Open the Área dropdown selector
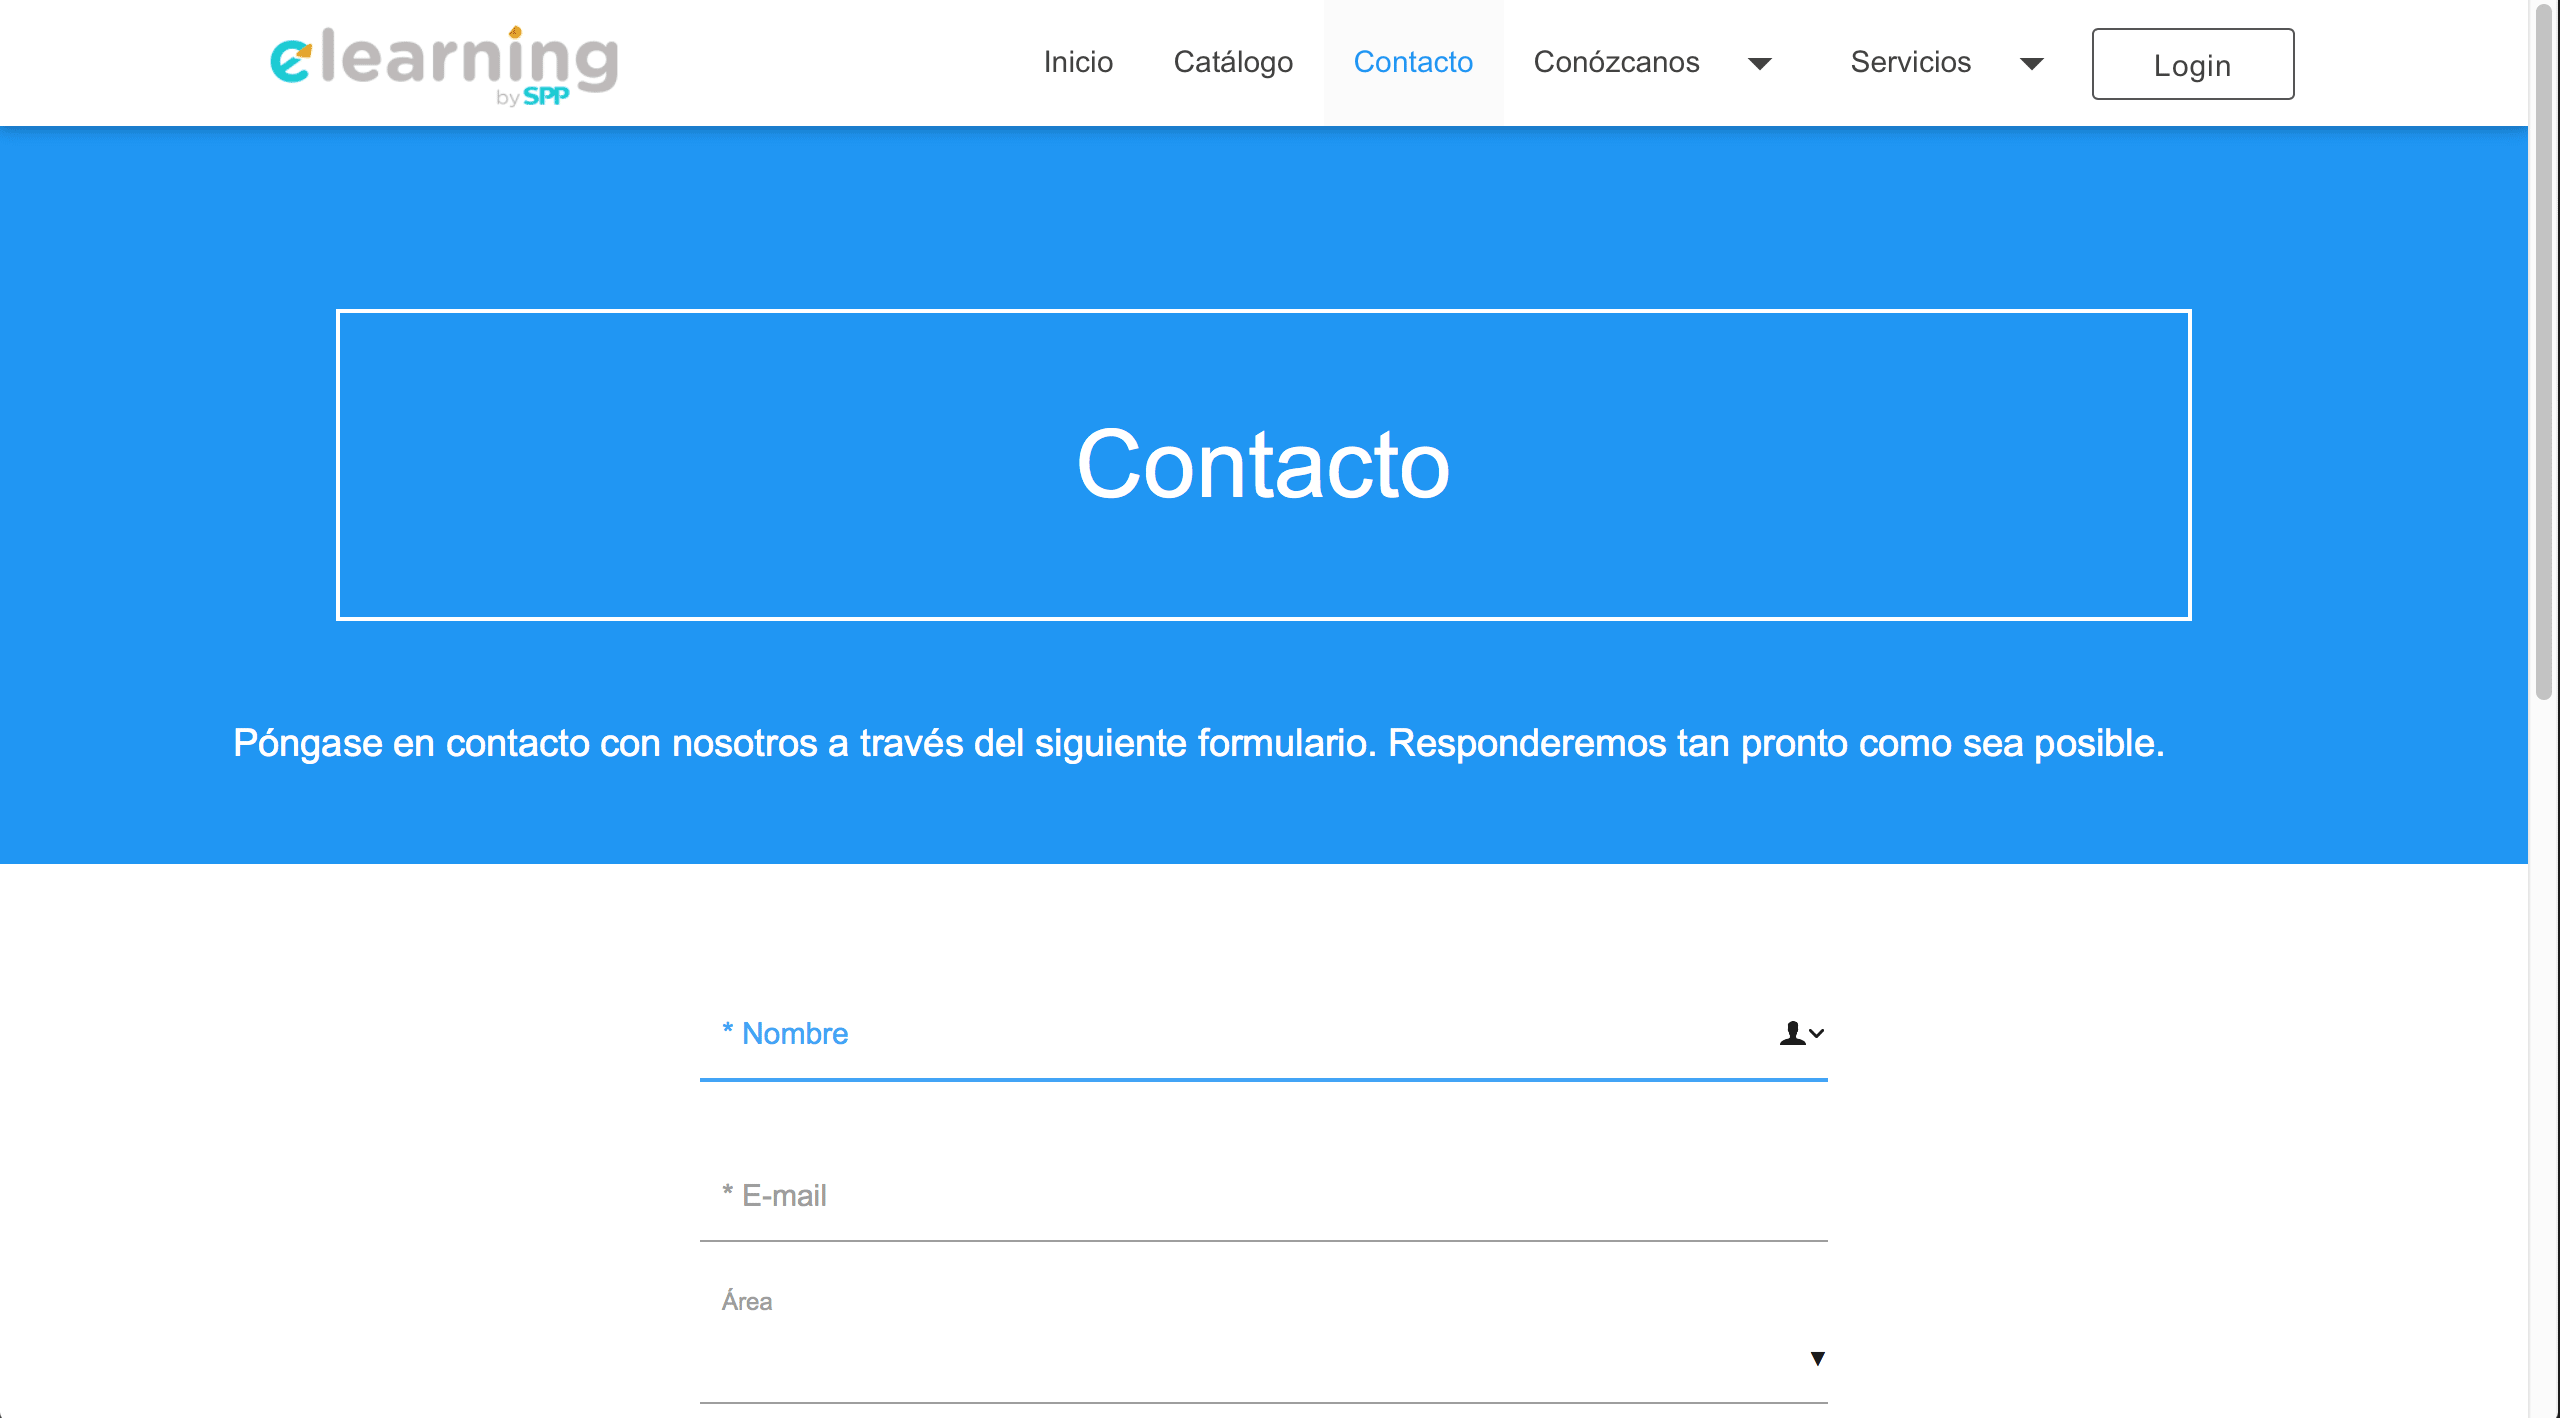 (1263, 1358)
